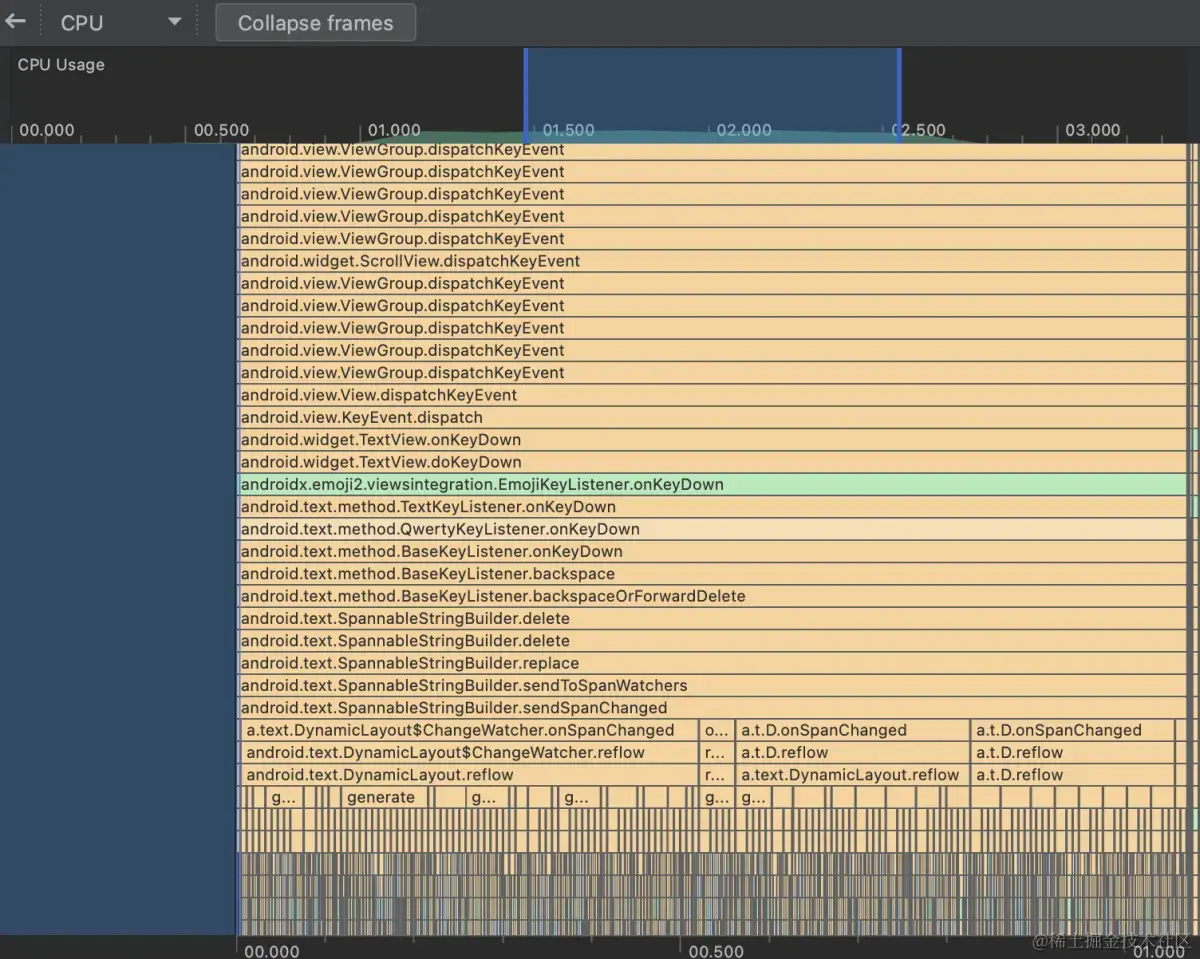Select the ScrollView.dispatchKeyEvent frame
This screenshot has width=1200, height=959.
712,261
